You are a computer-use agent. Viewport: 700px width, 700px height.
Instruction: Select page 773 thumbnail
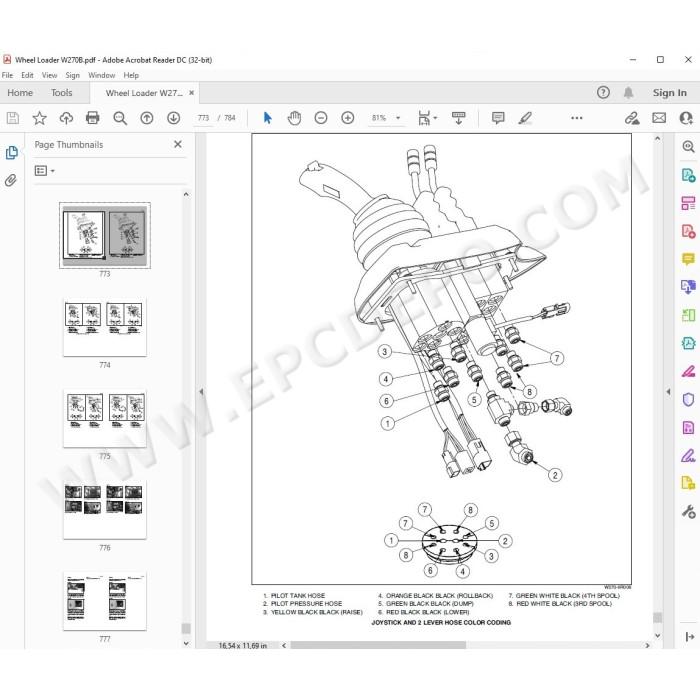(105, 235)
